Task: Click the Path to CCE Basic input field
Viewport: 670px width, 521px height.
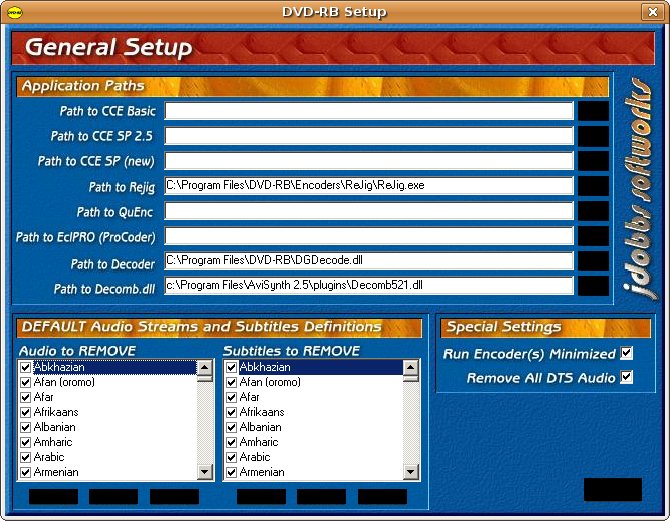Action: pyautogui.click(x=369, y=111)
